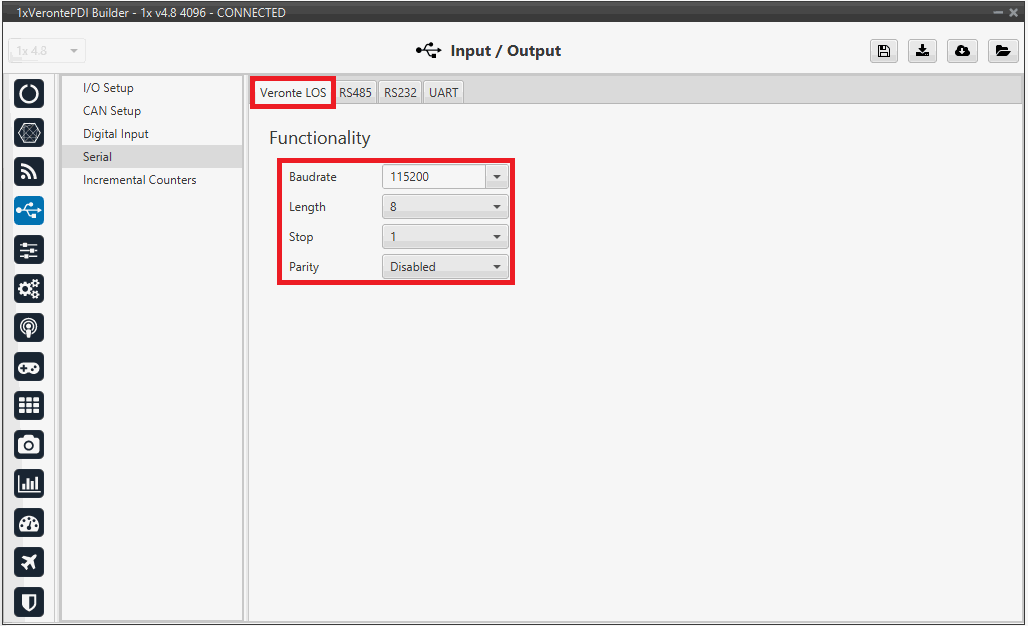This screenshot has height=626, width=1028.
Task: Open the shield icon section
Action: pyautogui.click(x=29, y=601)
